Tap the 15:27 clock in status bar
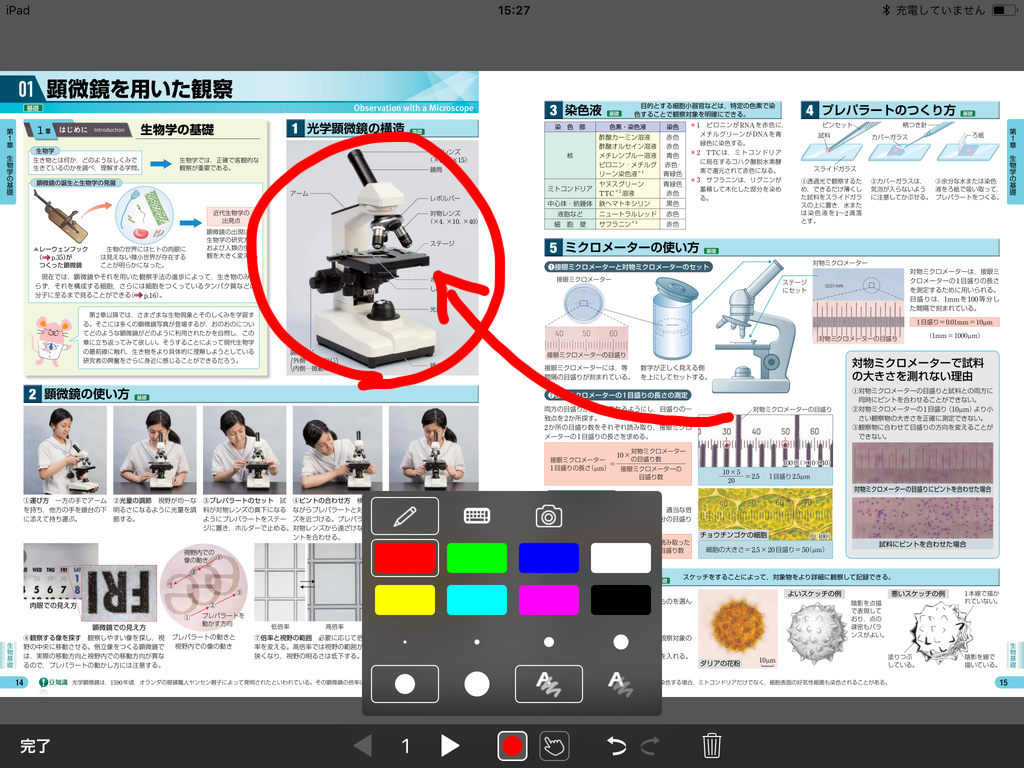This screenshot has height=768, width=1024. pos(513,10)
